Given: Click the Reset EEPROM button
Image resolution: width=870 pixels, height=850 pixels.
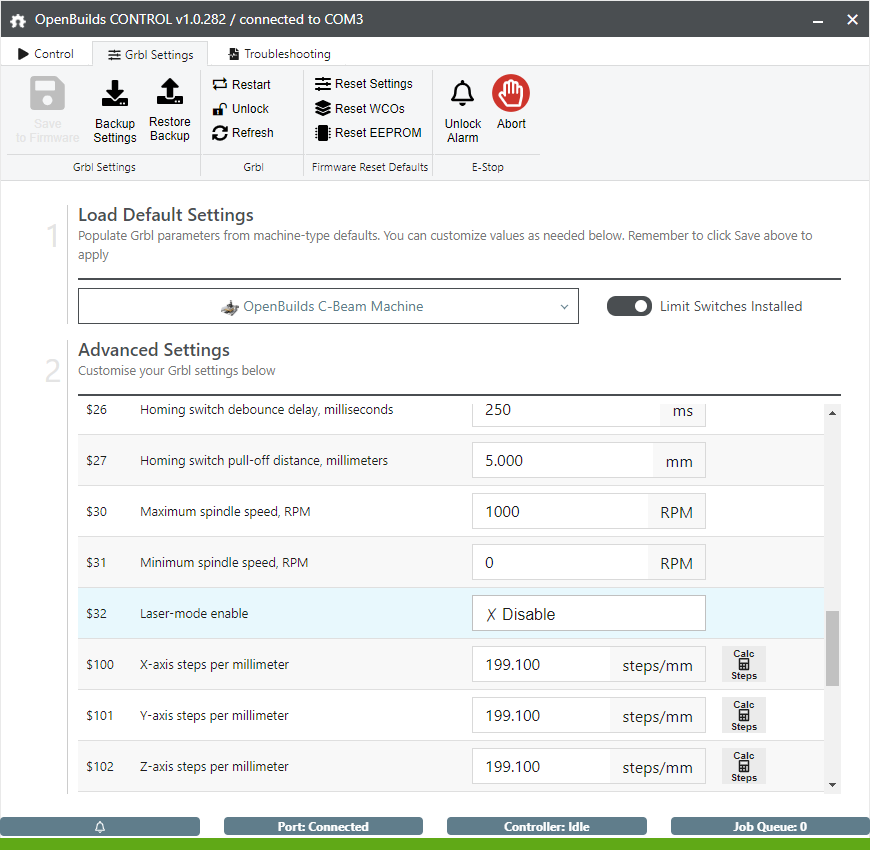Looking at the screenshot, I should pos(368,132).
